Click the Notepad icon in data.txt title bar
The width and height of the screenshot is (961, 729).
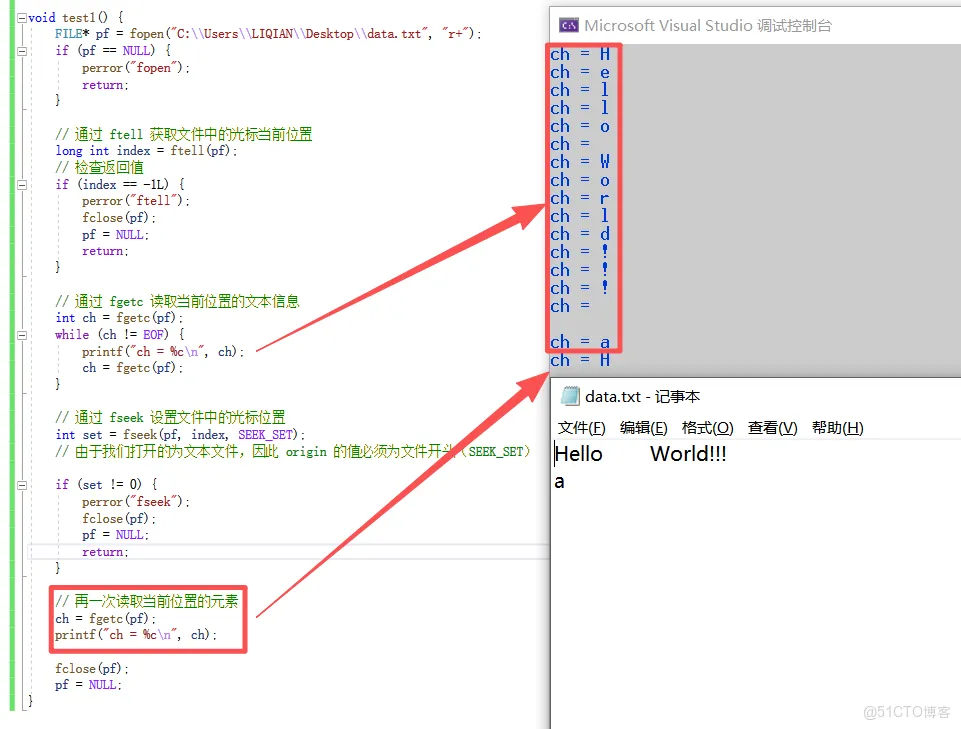[570, 396]
